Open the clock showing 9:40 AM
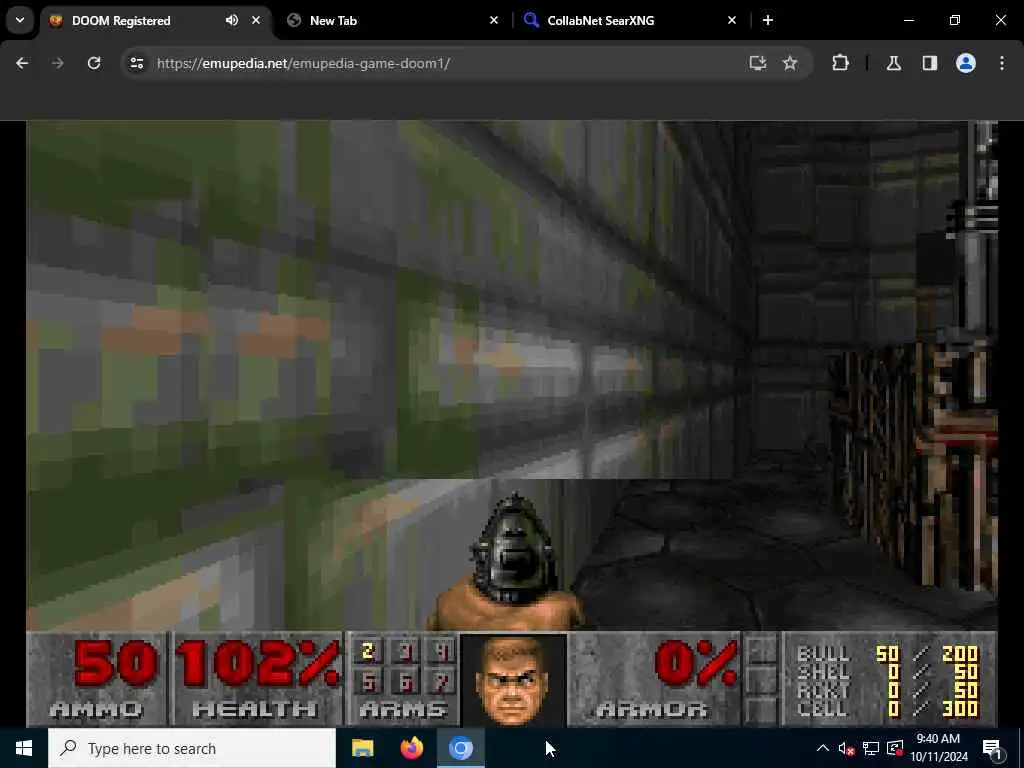 (x=938, y=748)
